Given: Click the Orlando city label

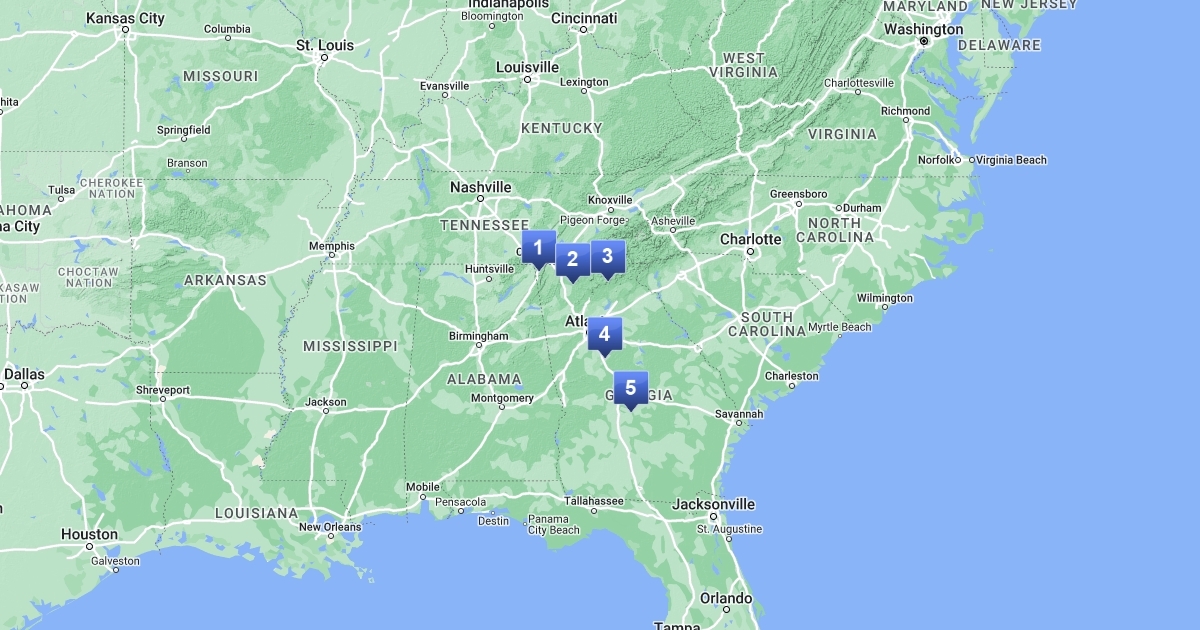Looking at the screenshot, I should [726, 598].
